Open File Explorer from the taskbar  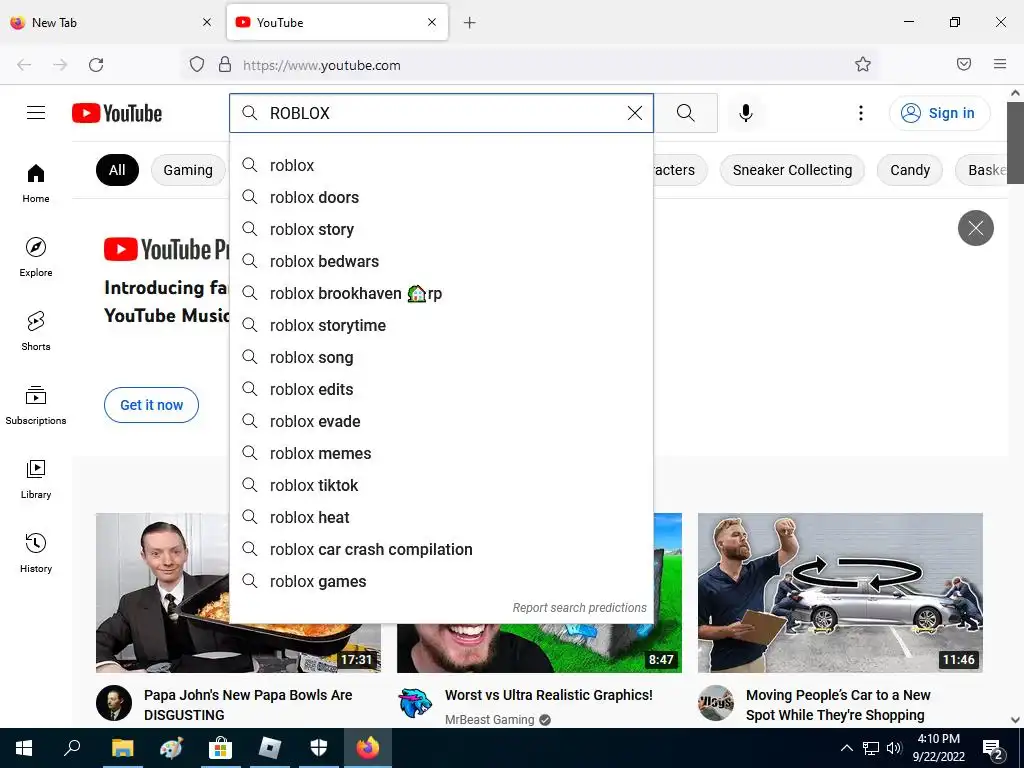click(122, 748)
